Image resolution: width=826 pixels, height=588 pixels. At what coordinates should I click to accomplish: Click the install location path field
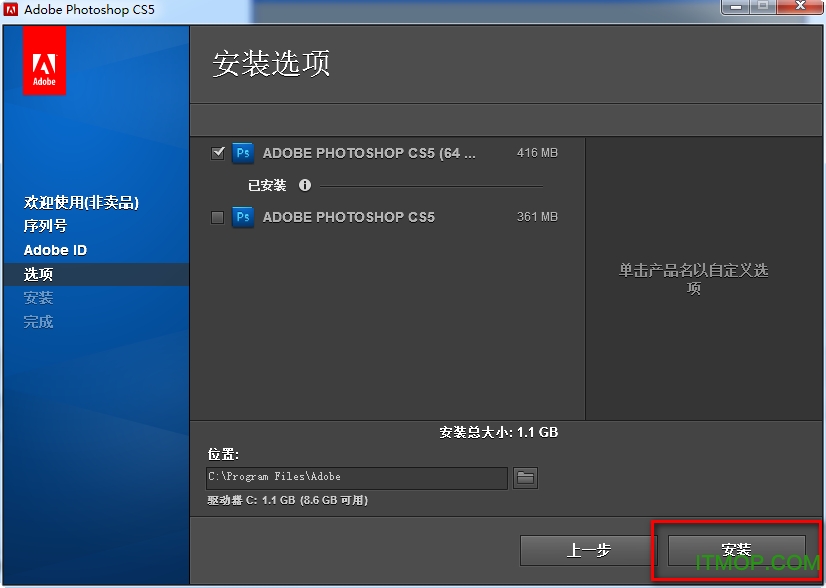357,478
